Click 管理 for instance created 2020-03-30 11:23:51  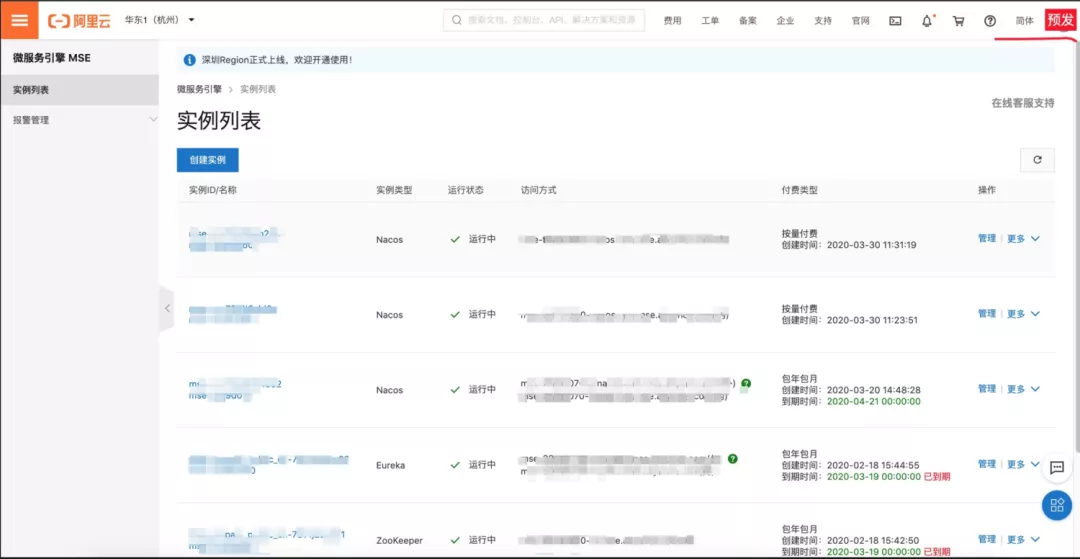[987, 313]
